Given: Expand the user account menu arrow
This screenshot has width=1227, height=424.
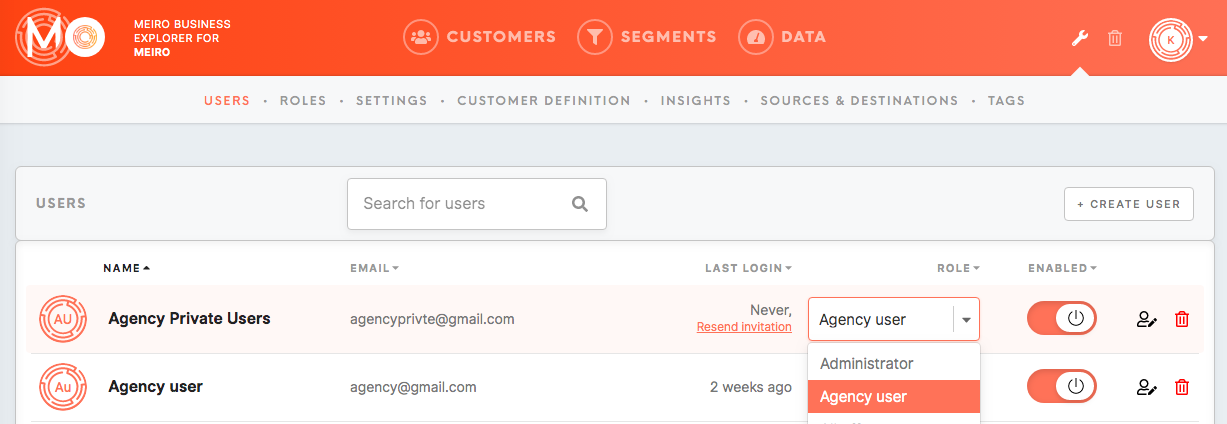Looking at the screenshot, I should tap(1203, 39).
